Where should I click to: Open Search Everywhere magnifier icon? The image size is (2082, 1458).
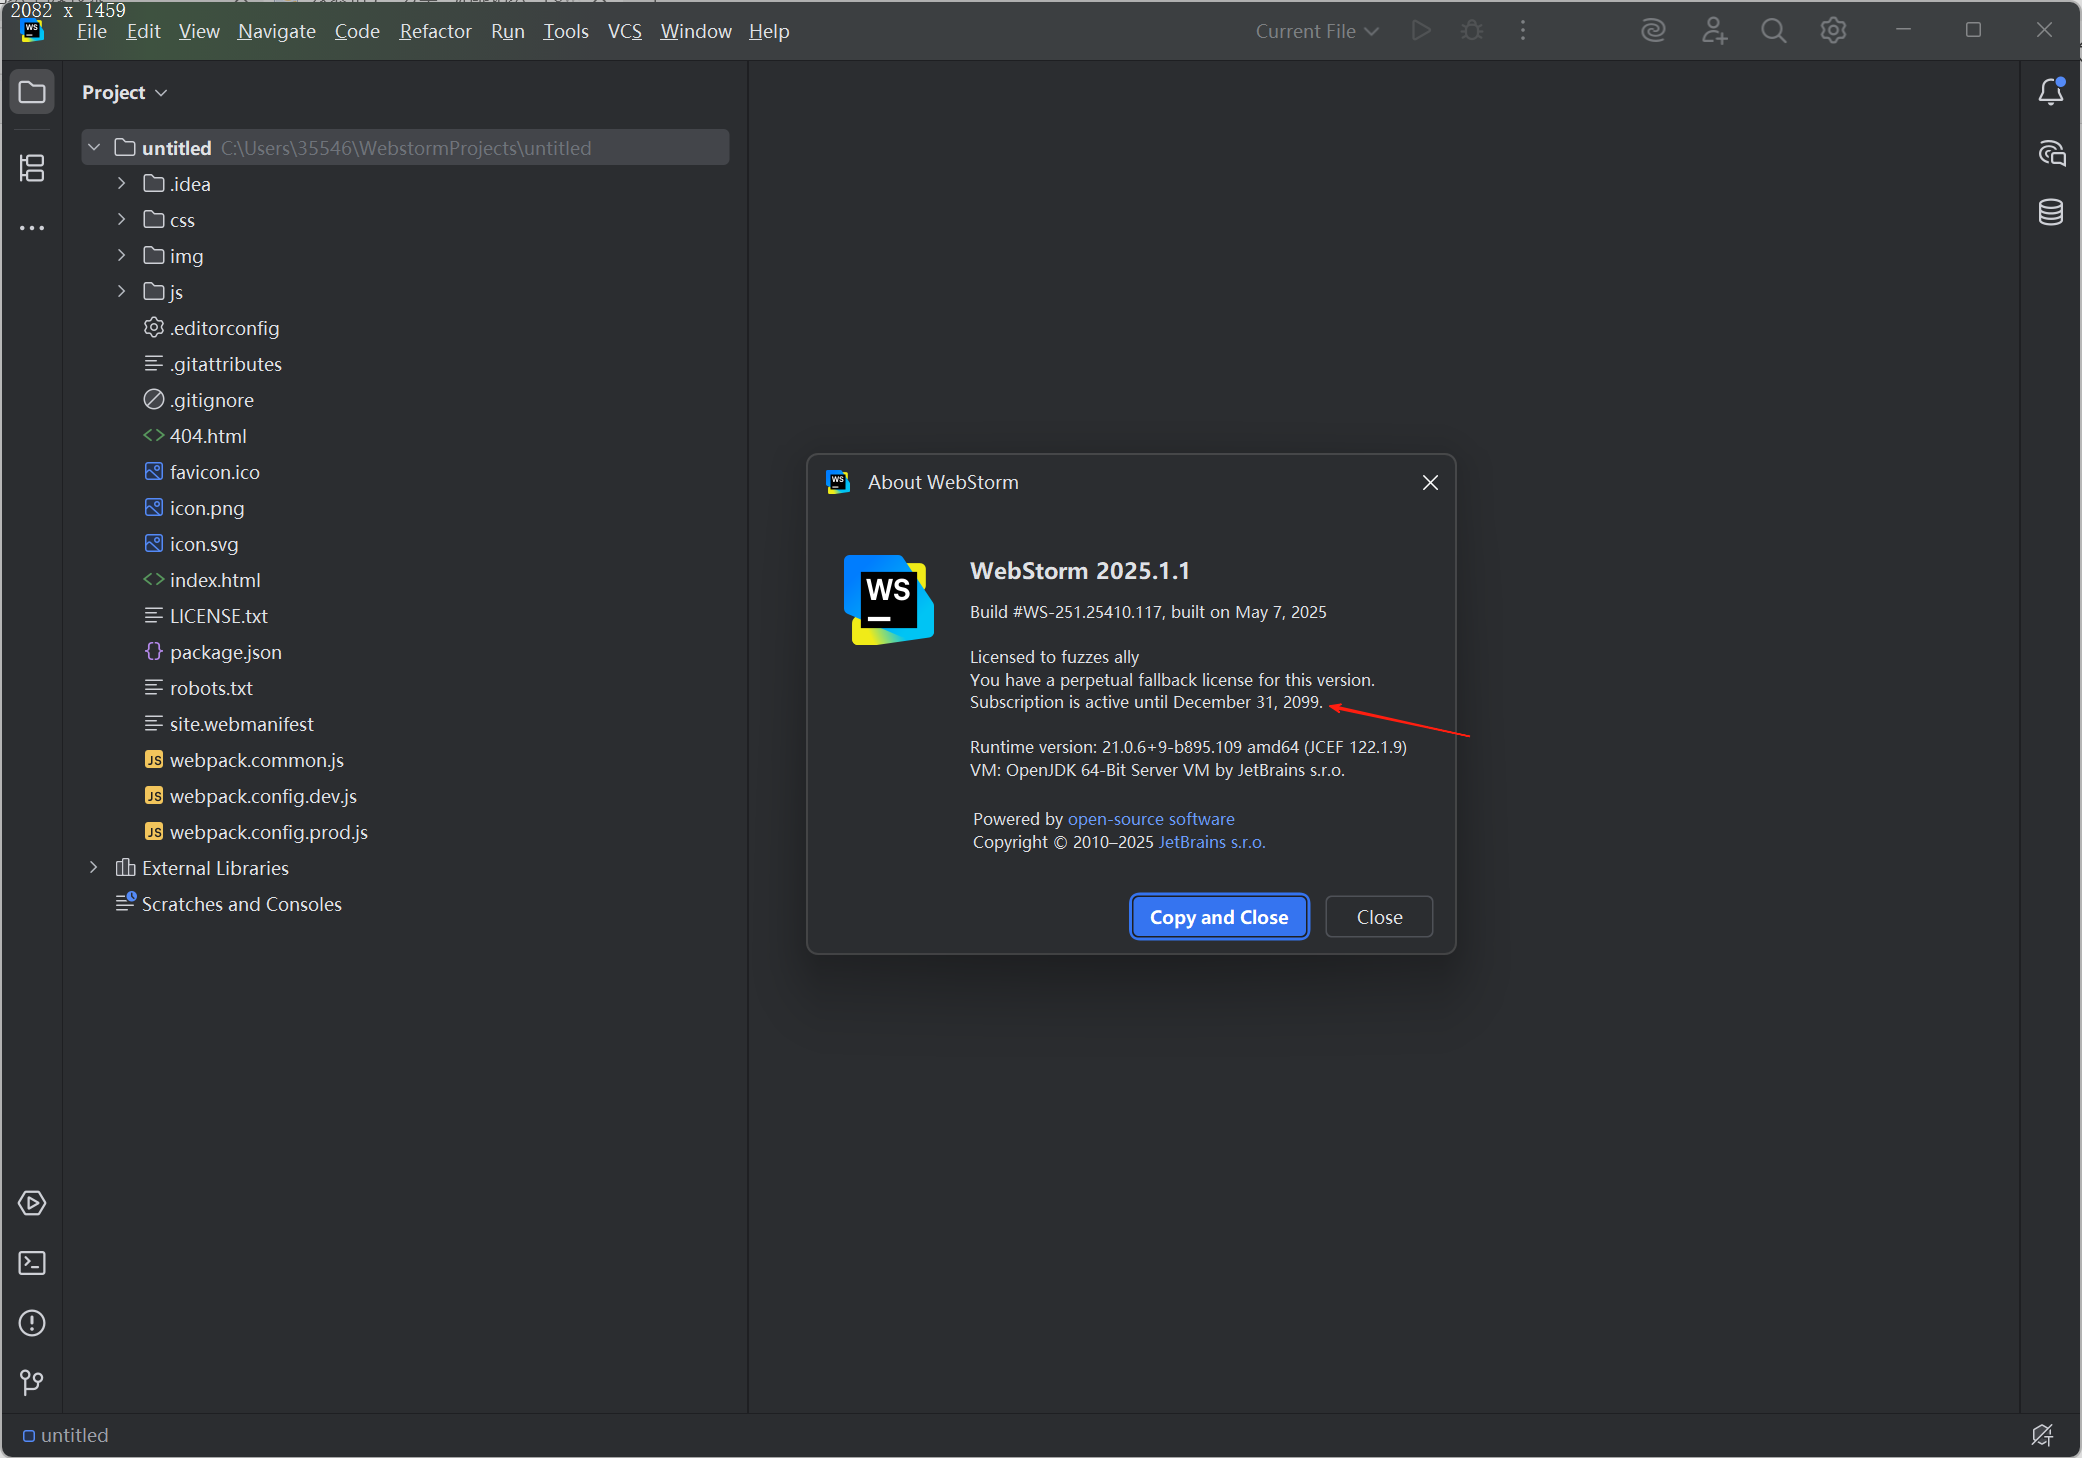tap(1773, 31)
